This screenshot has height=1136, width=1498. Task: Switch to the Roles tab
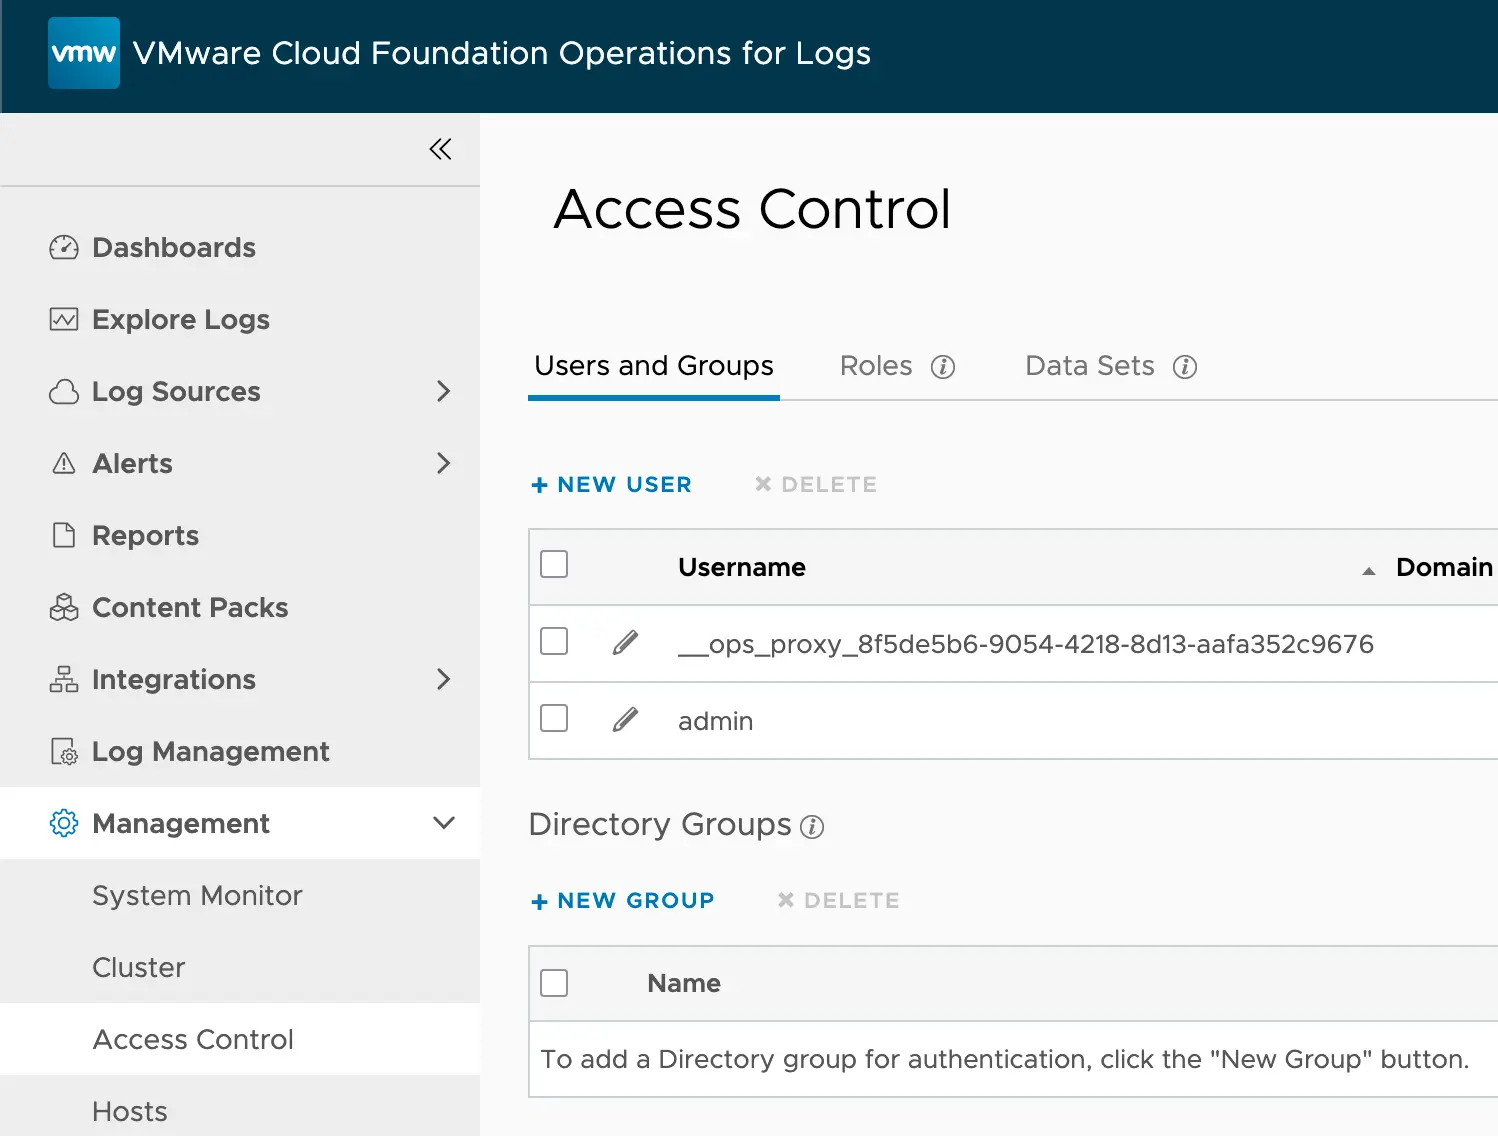click(x=875, y=366)
